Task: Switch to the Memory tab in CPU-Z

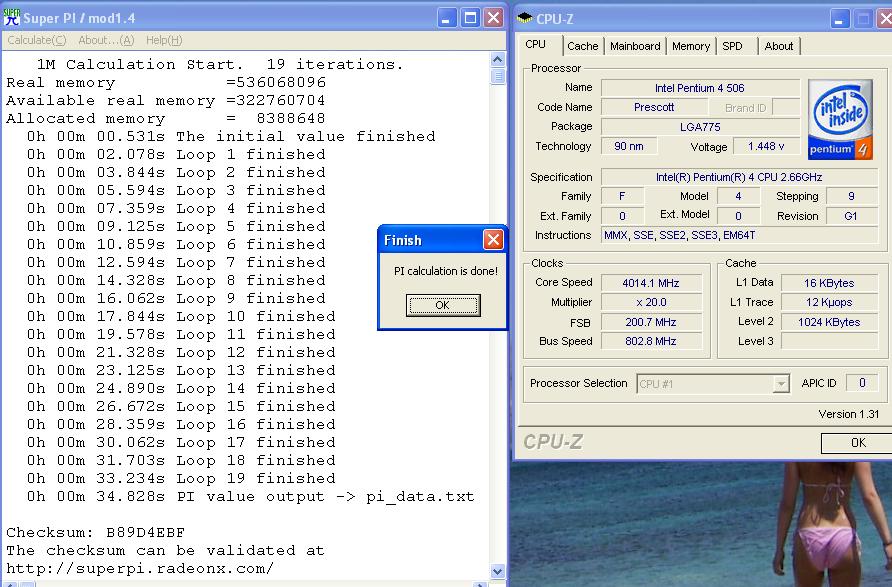Action: click(x=691, y=46)
